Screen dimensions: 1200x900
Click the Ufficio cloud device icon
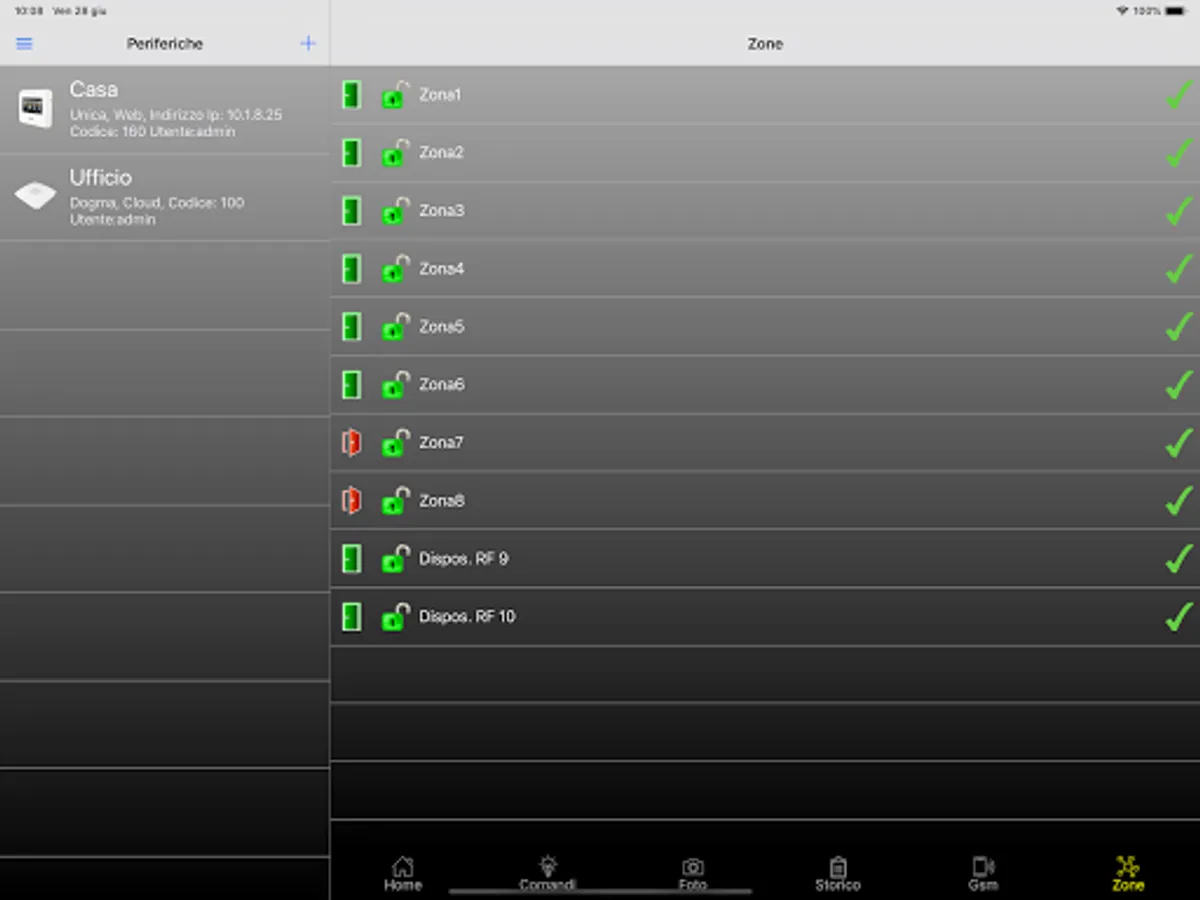pyautogui.click(x=35, y=196)
